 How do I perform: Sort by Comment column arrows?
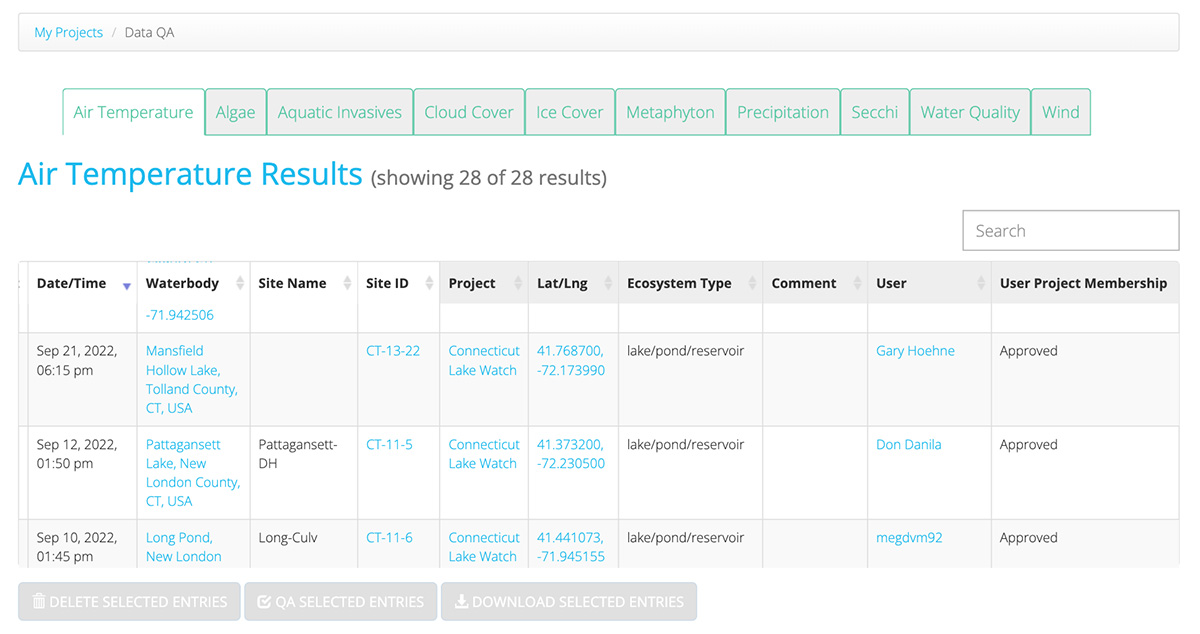point(857,284)
